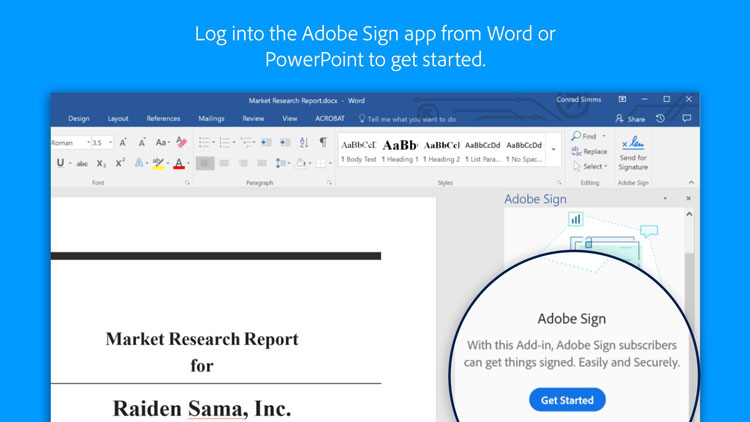This screenshot has width=750, height=422.
Task: Click Adobe Sign pane scroll-up arrow
Action: click(689, 214)
